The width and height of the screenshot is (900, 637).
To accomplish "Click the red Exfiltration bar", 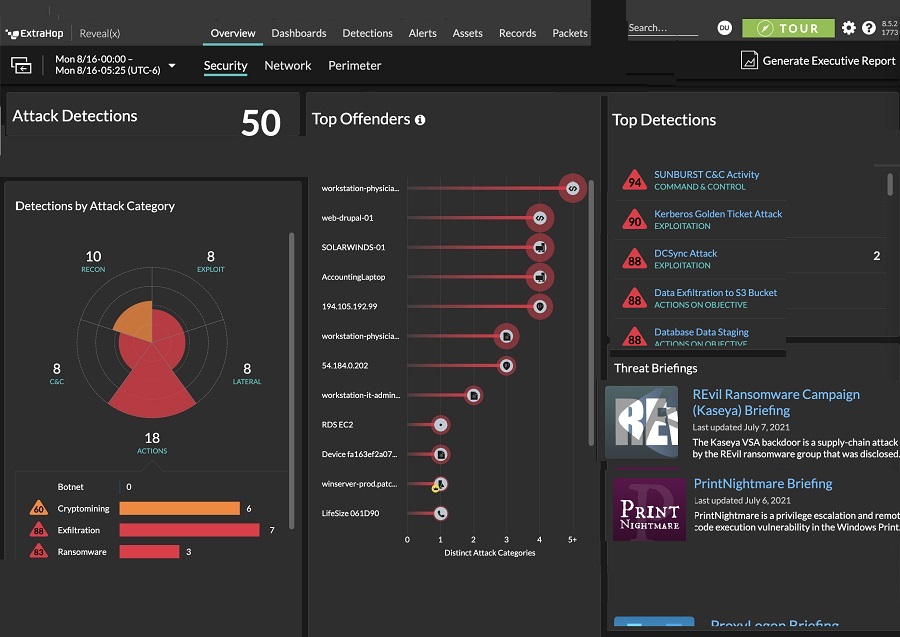I will tap(189, 530).
